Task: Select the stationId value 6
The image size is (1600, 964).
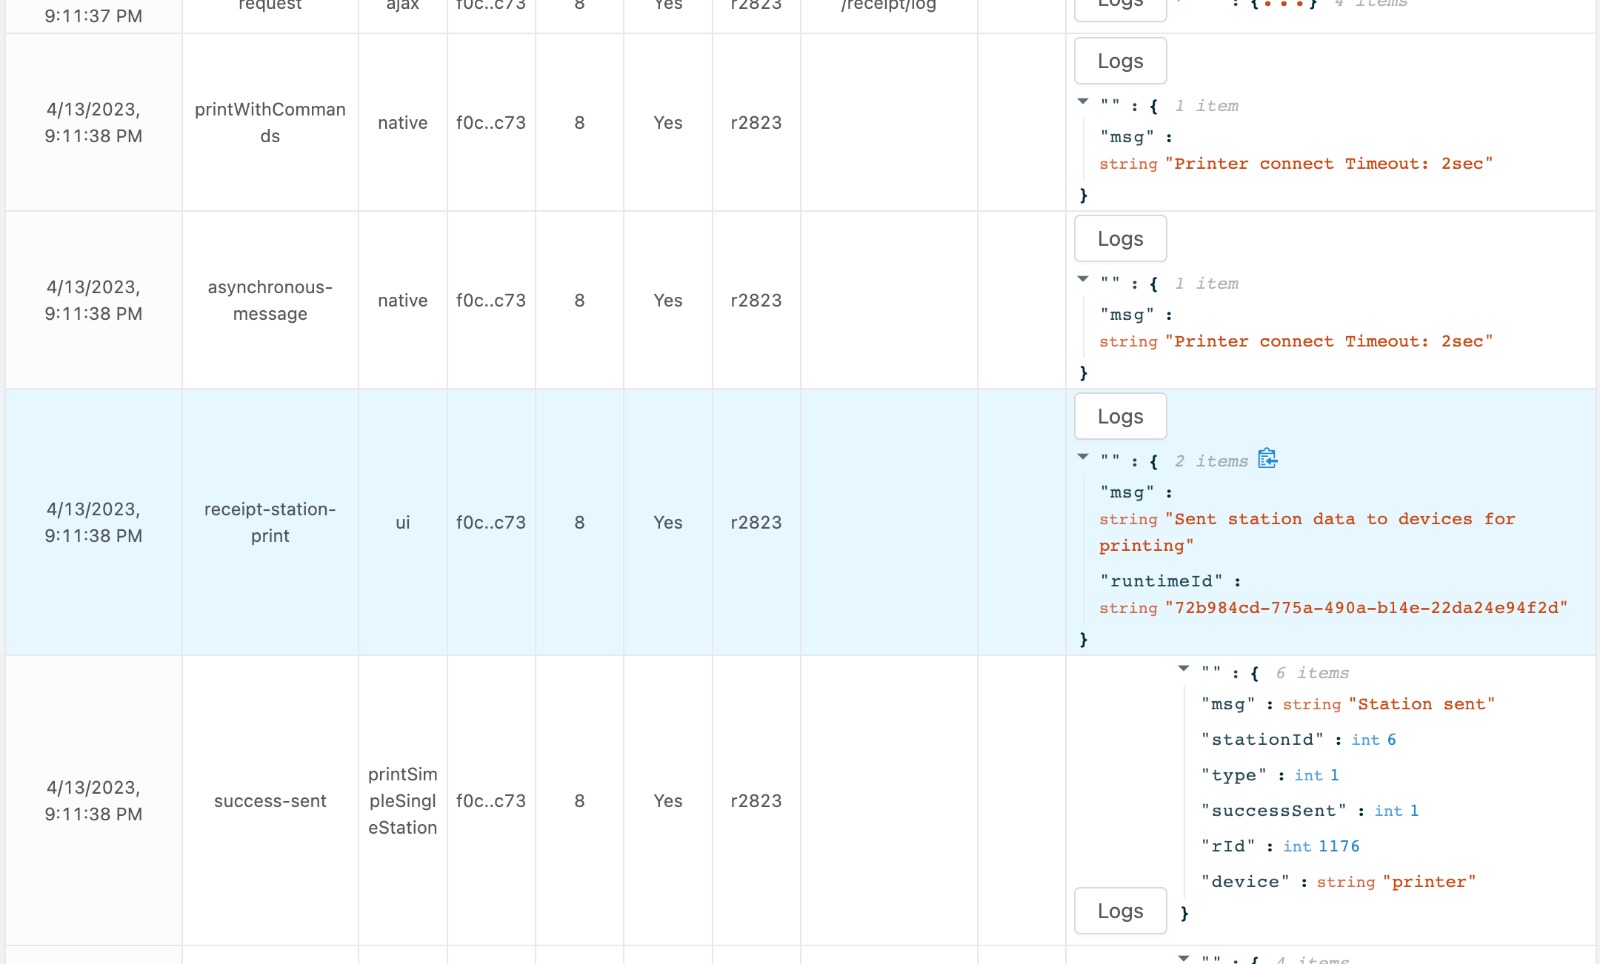Action: coord(1391,740)
